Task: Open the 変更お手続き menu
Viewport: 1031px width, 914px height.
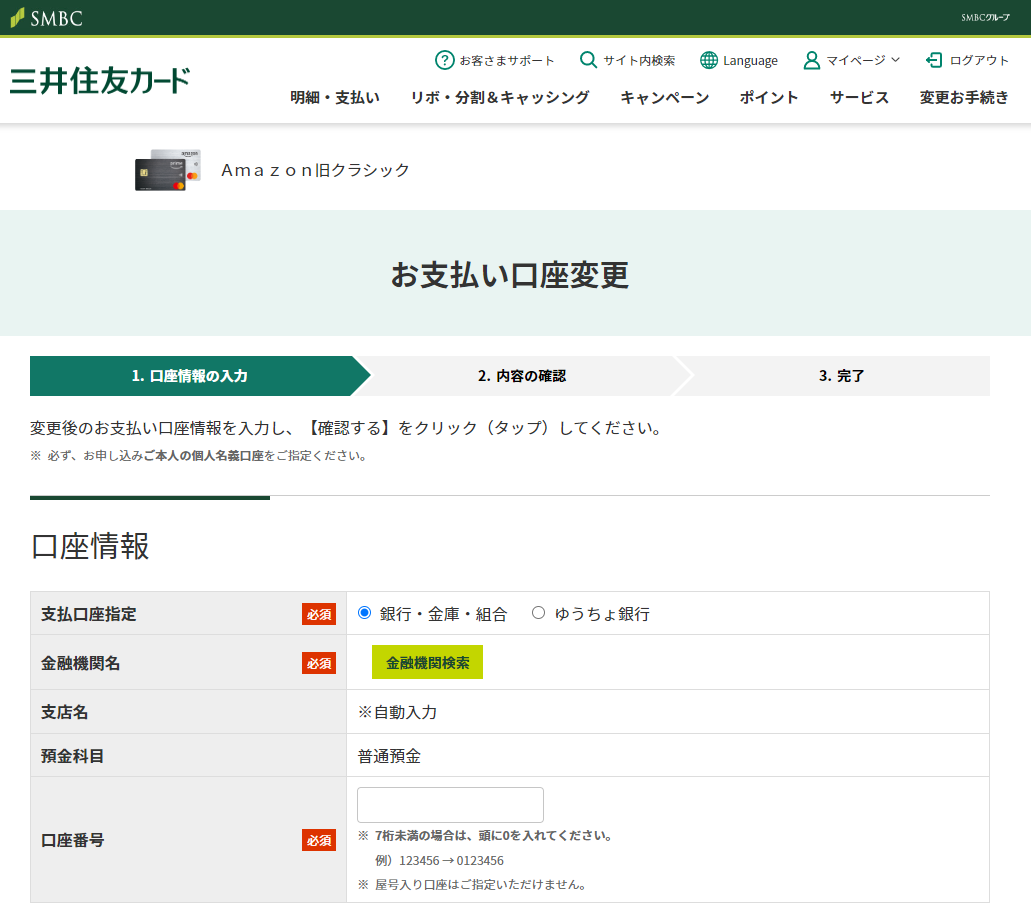Action: click(x=962, y=98)
